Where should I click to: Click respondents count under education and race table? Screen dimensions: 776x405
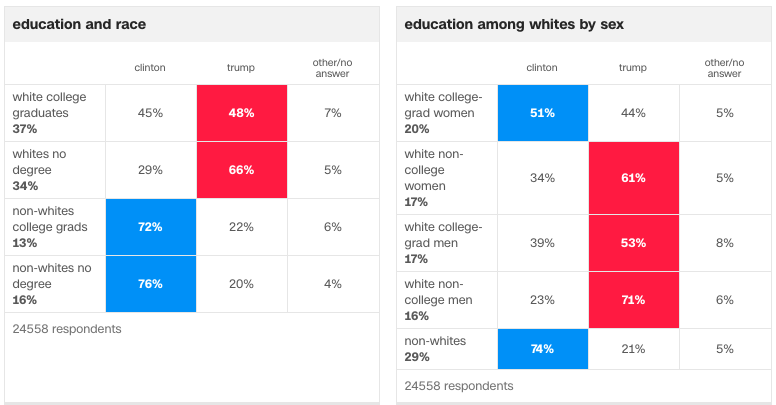(x=67, y=328)
